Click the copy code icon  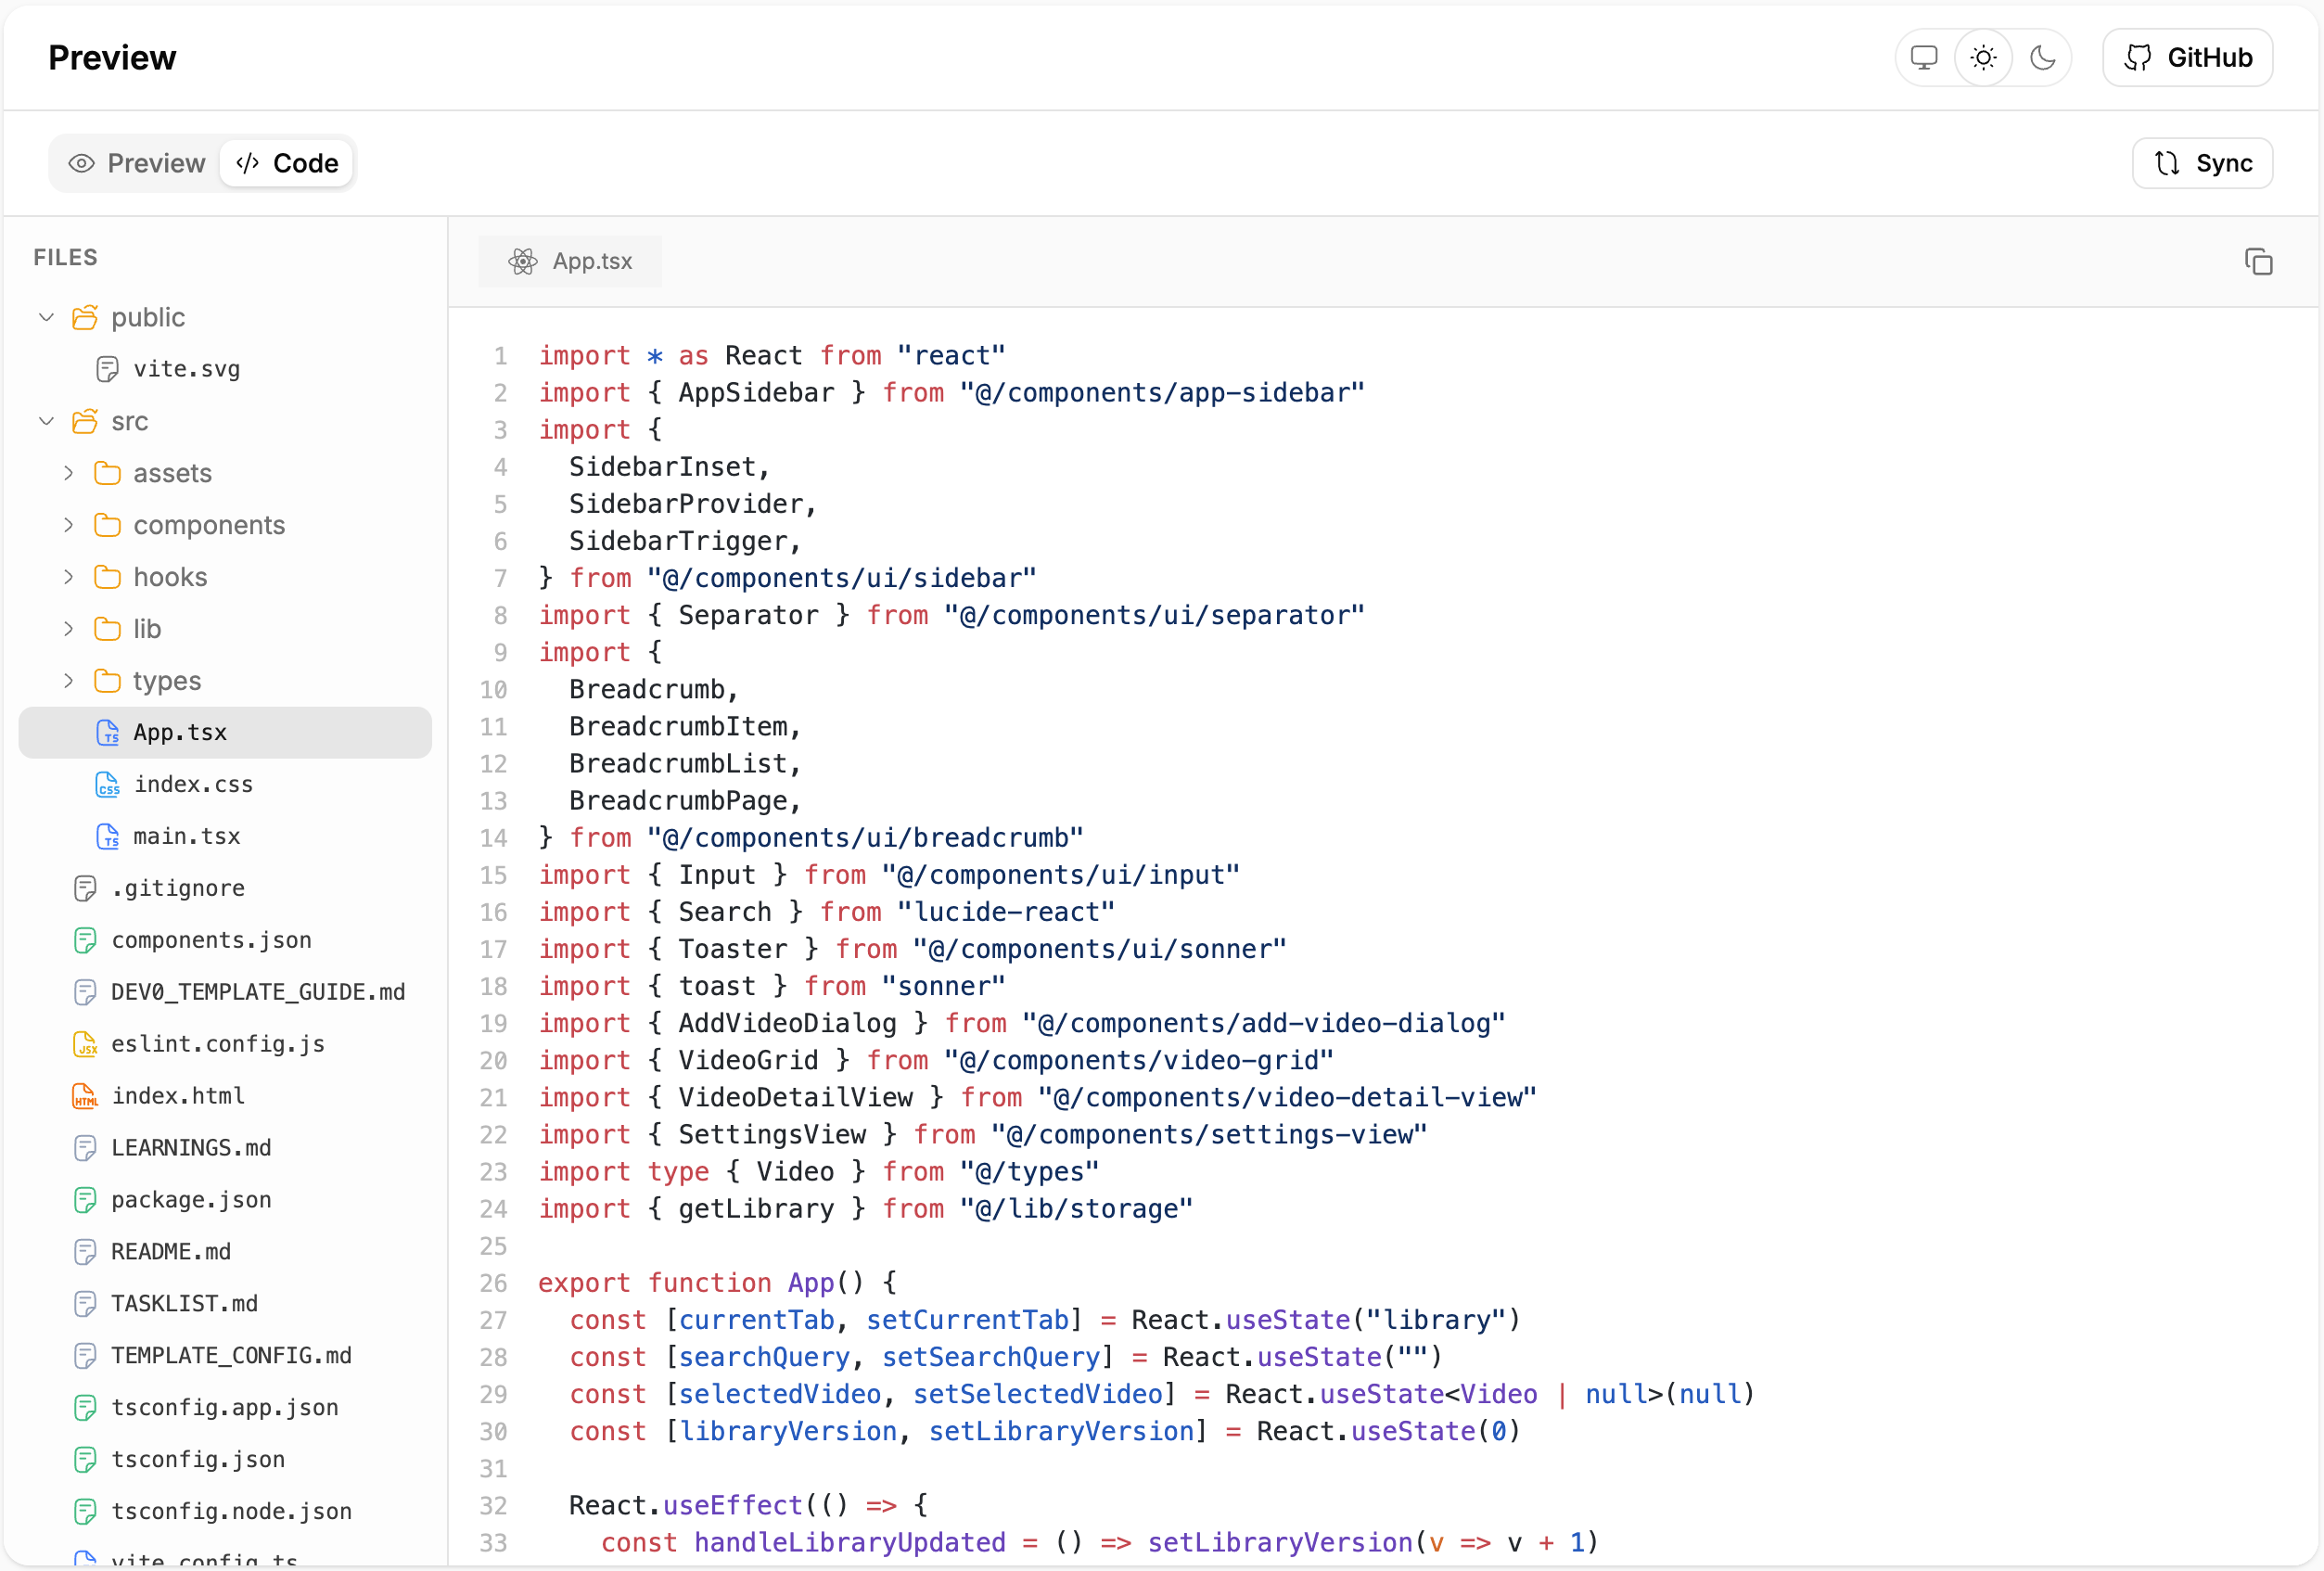click(2258, 262)
